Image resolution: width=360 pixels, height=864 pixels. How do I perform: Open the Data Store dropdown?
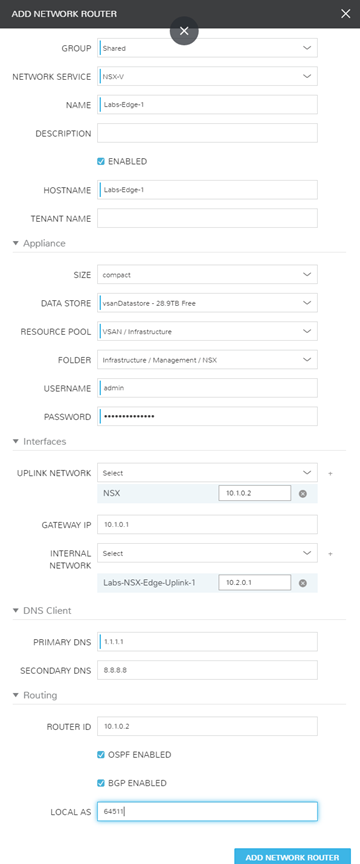point(207,303)
